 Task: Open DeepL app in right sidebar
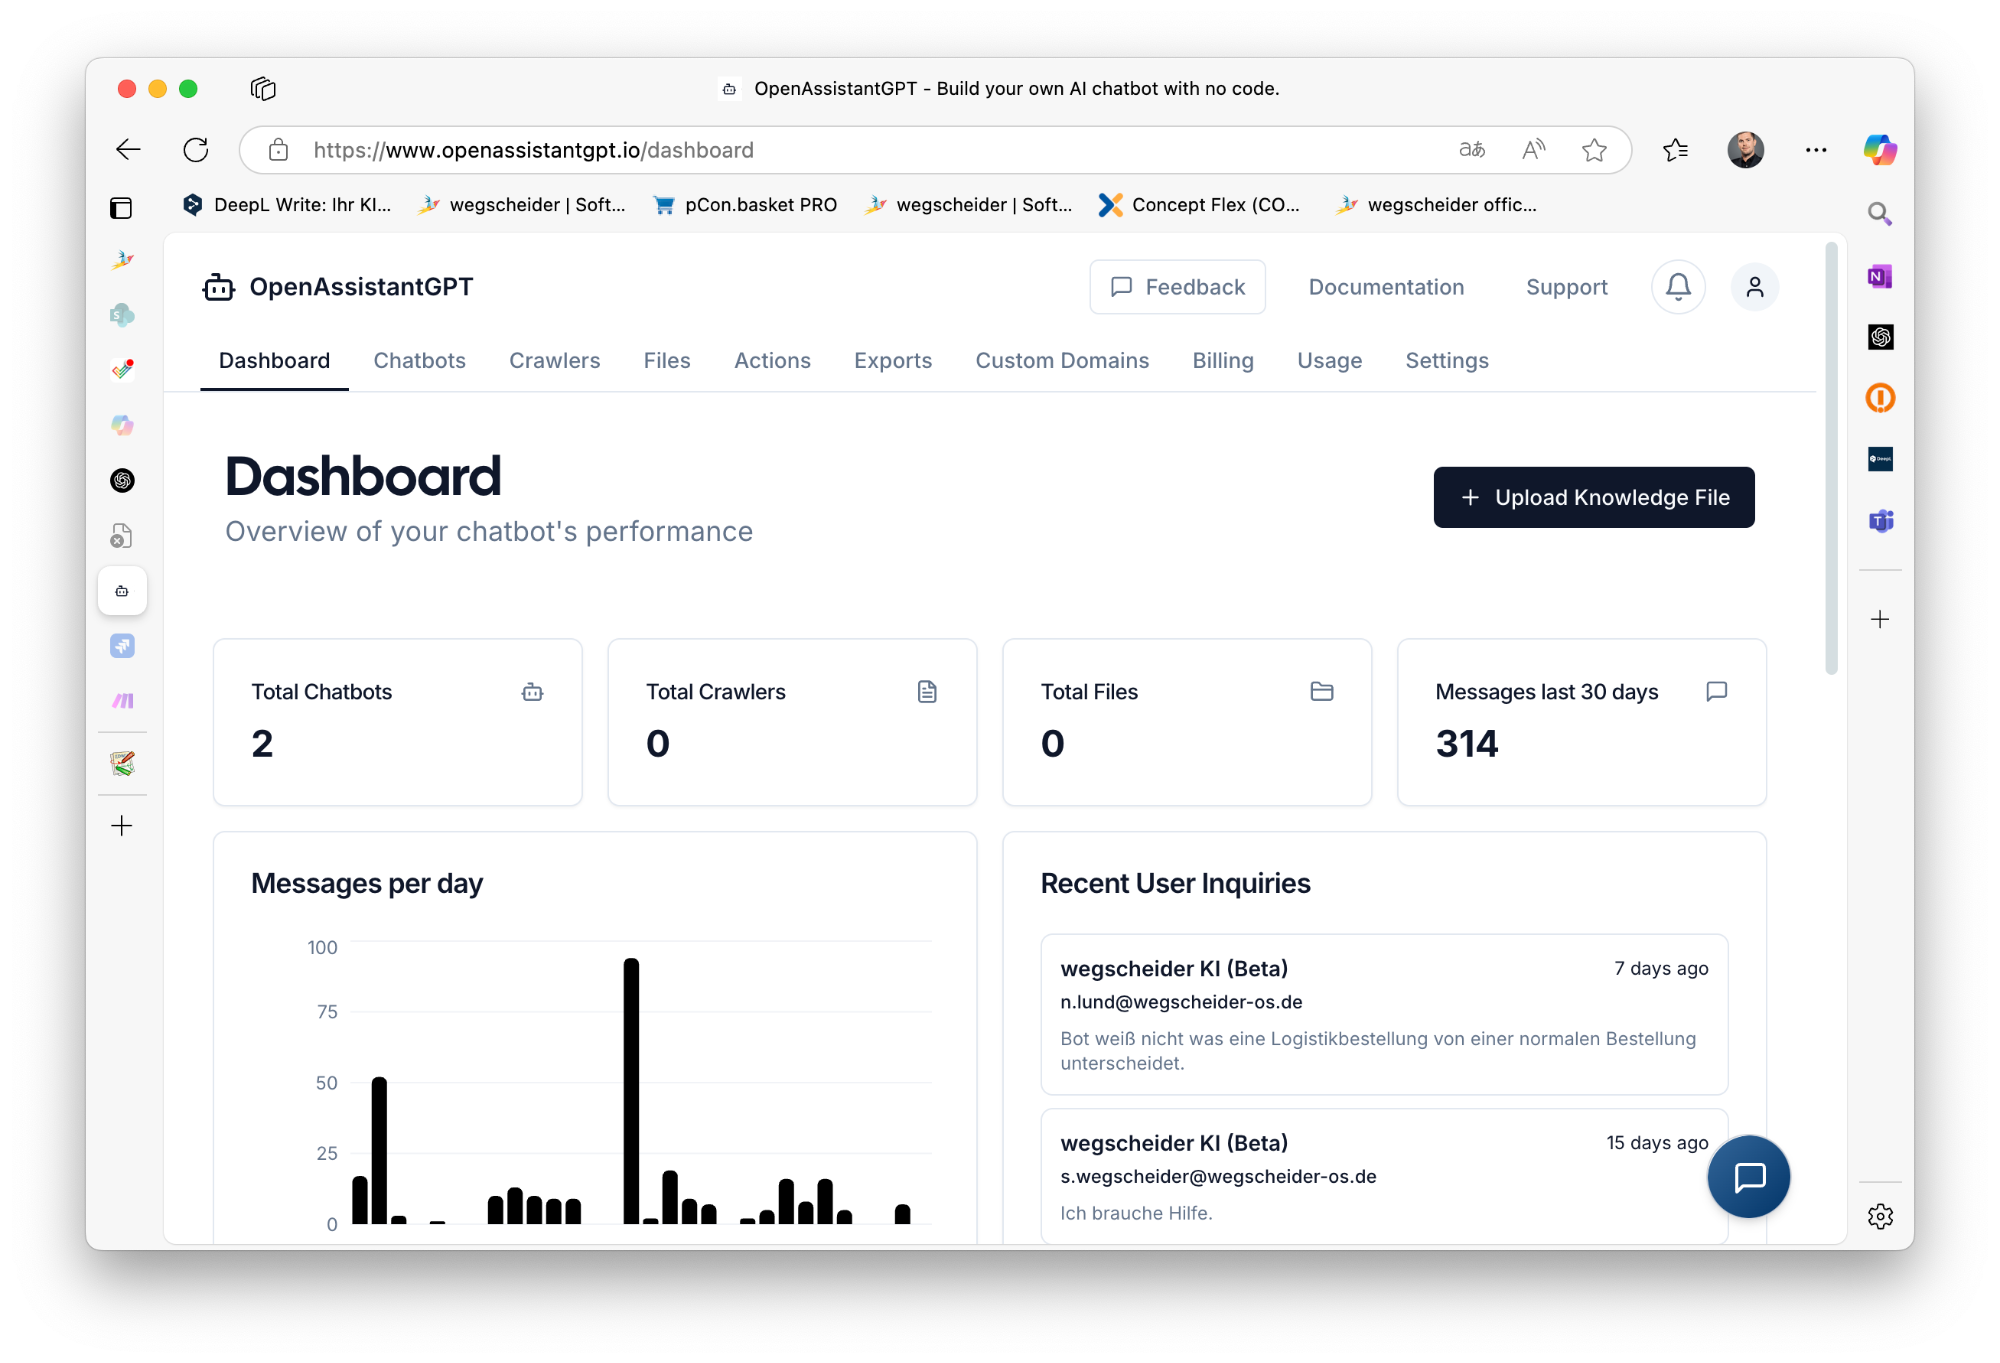pos(1880,459)
